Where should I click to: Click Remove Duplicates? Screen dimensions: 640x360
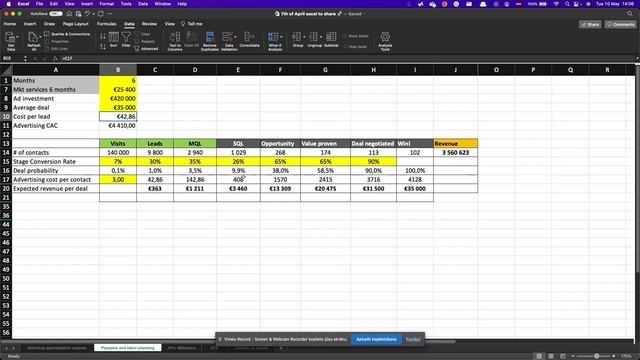210,41
